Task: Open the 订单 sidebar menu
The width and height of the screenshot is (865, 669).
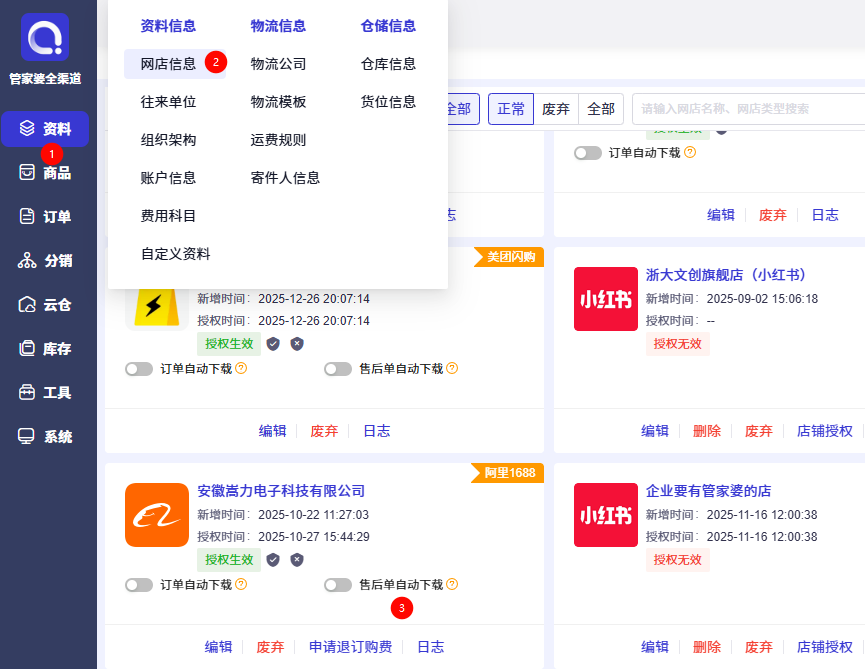Action: 45,217
